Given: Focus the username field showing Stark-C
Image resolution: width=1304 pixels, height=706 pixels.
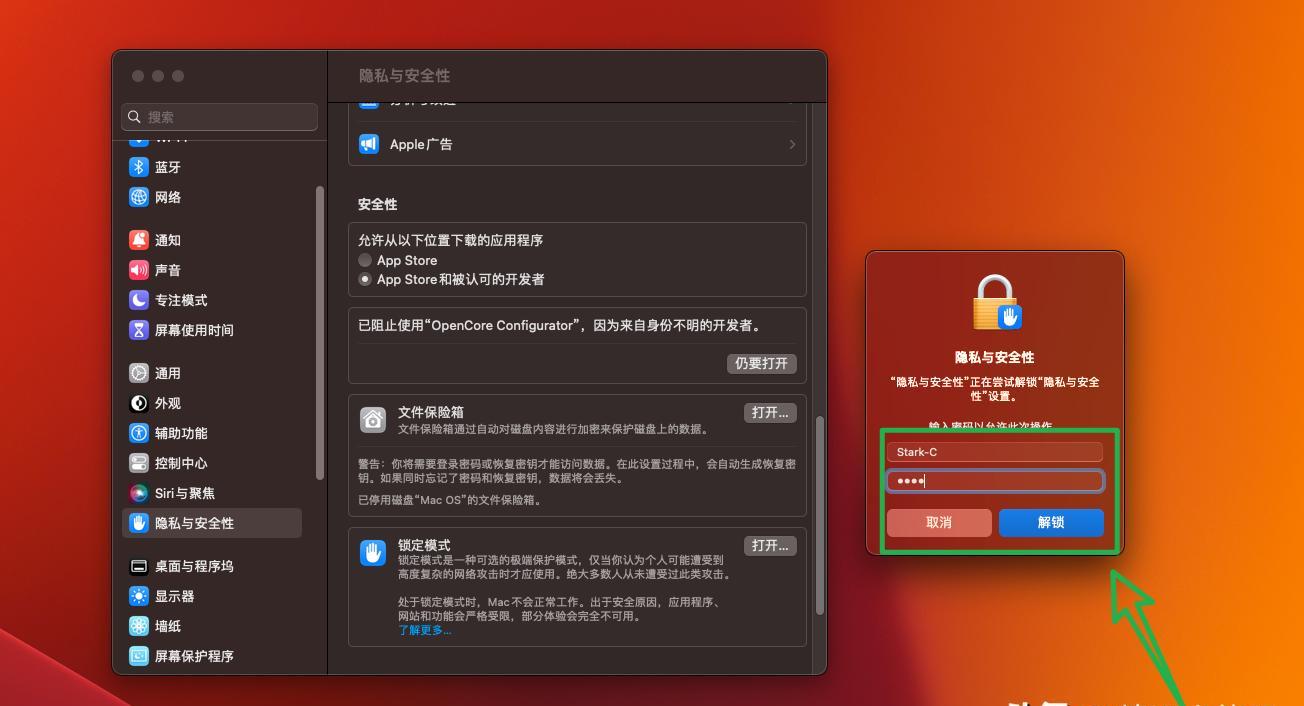Looking at the screenshot, I should [995, 452].
